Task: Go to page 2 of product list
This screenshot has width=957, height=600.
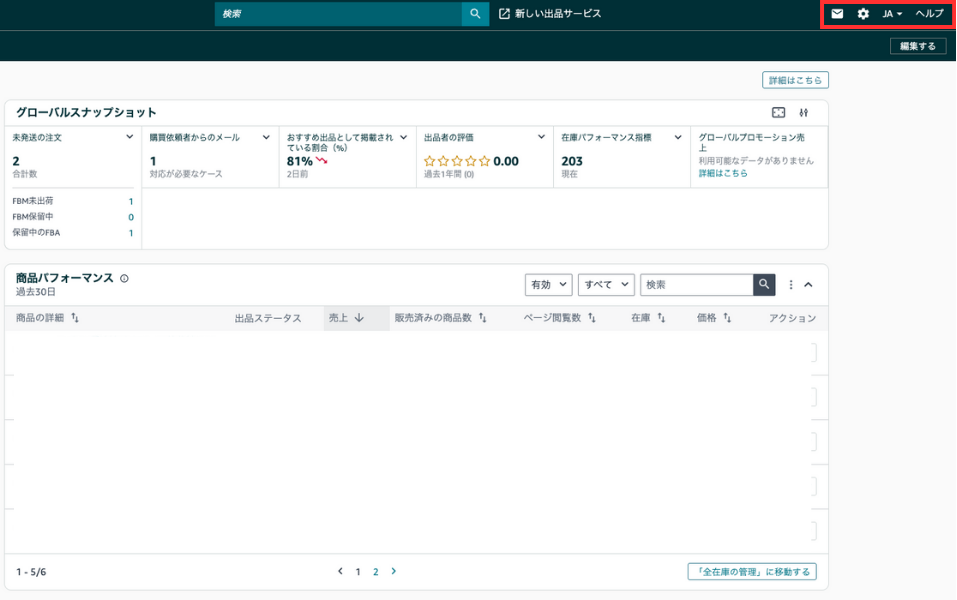Action: 376,572
